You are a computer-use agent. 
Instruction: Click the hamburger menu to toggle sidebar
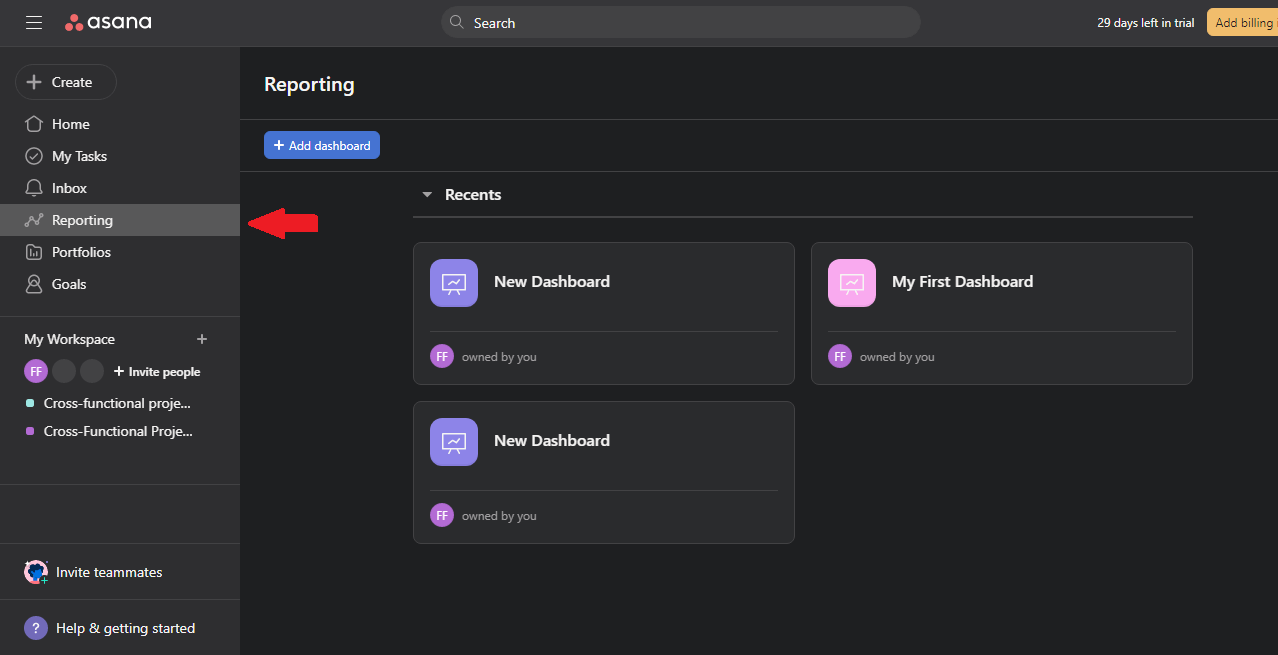pyautogui.click(x=33, y=21)
